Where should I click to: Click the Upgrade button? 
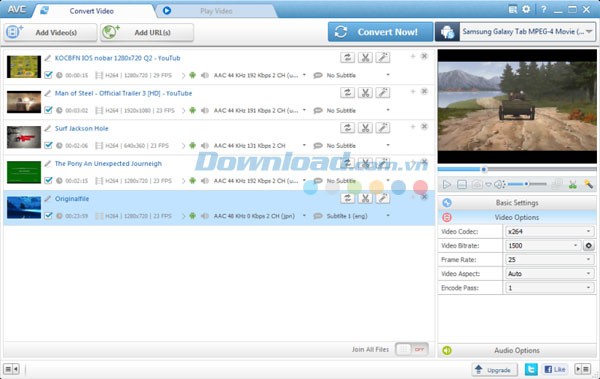(x=494, y=370)
